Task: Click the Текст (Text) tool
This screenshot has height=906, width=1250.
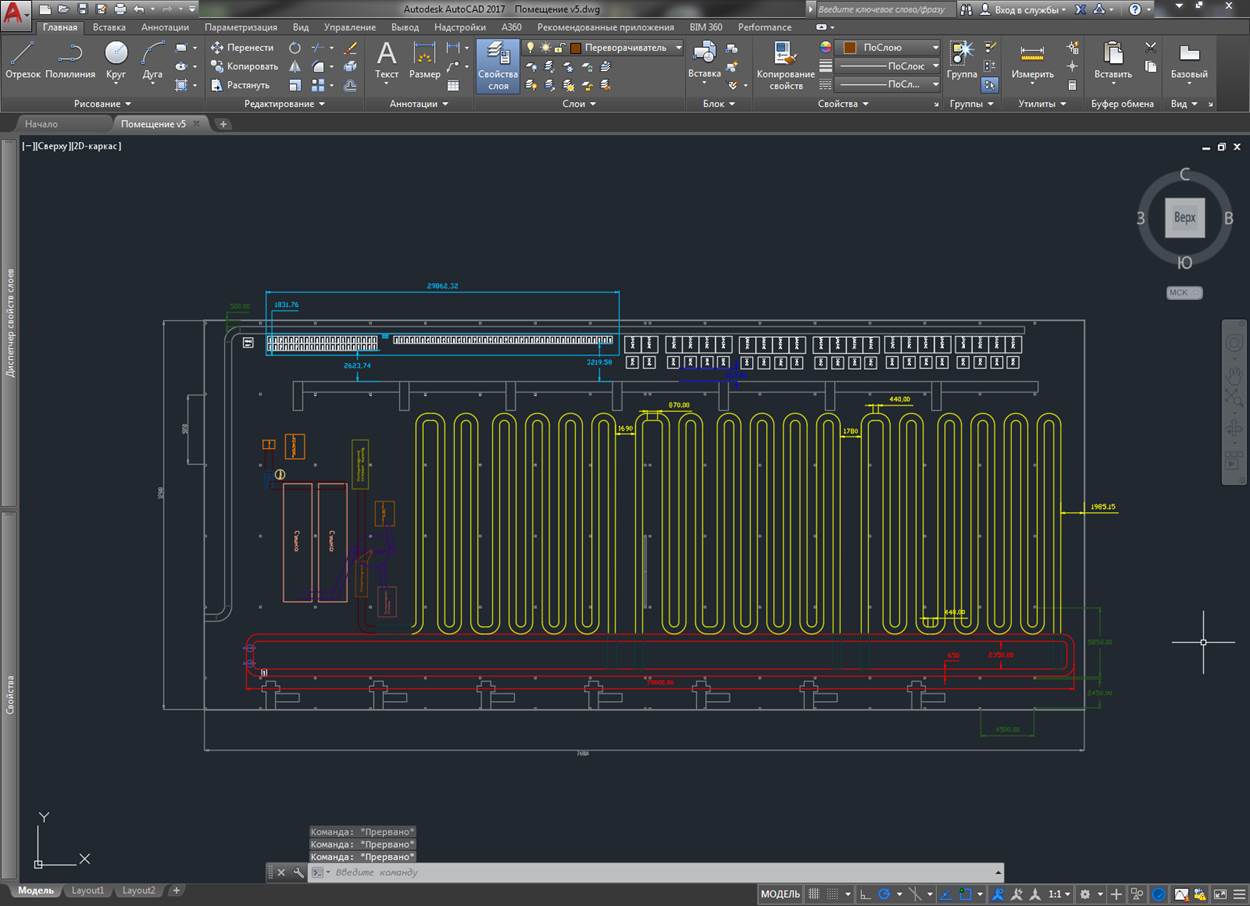Action: (386, 60)
